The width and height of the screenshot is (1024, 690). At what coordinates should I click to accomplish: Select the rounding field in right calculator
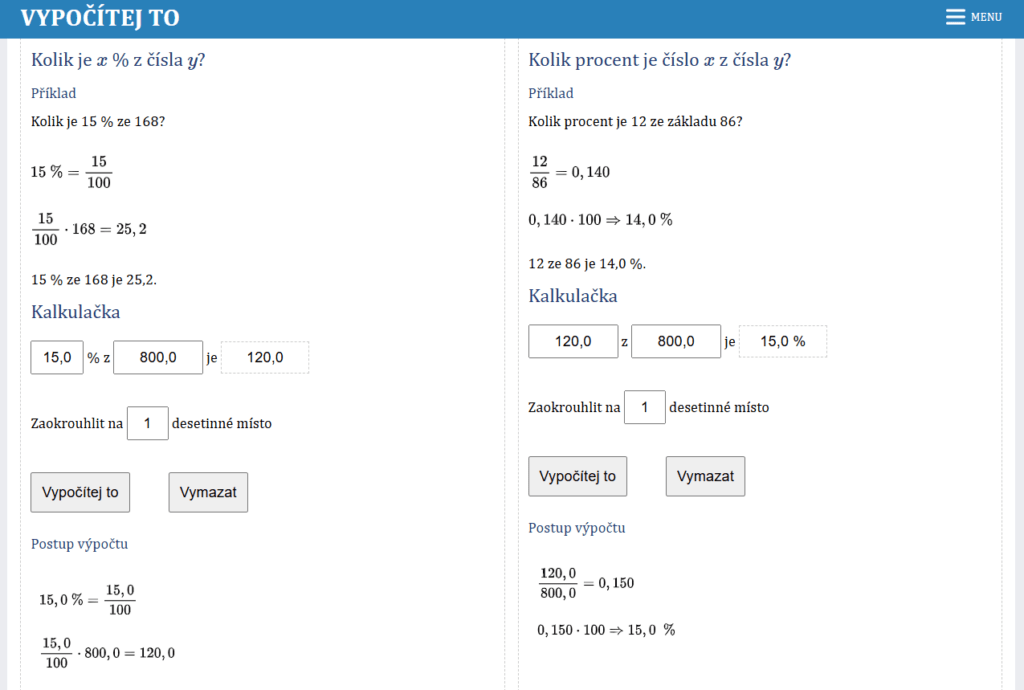click(x=645, y=407)
